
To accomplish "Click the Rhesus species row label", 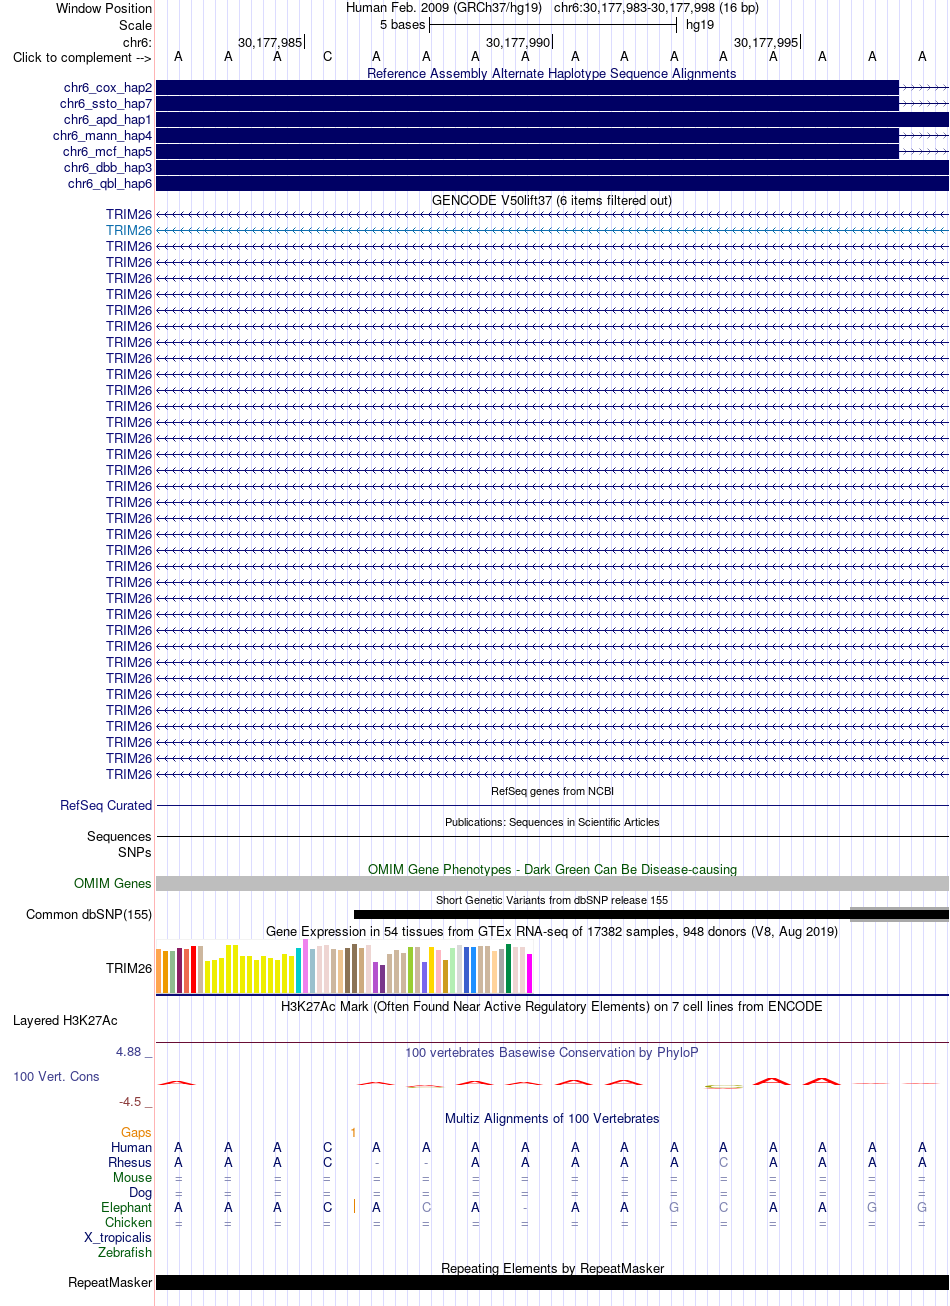I will click(130, 1162).
